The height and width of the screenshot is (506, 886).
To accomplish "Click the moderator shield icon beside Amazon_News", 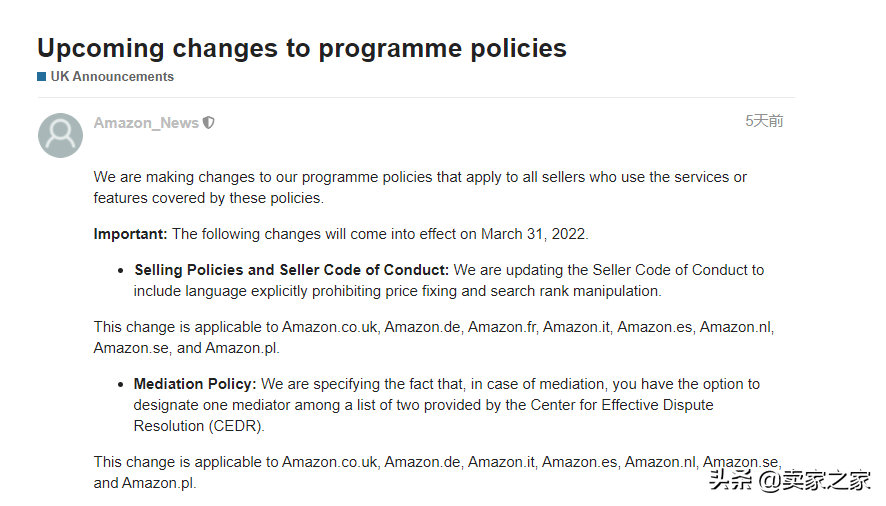I will click(209, 123).
